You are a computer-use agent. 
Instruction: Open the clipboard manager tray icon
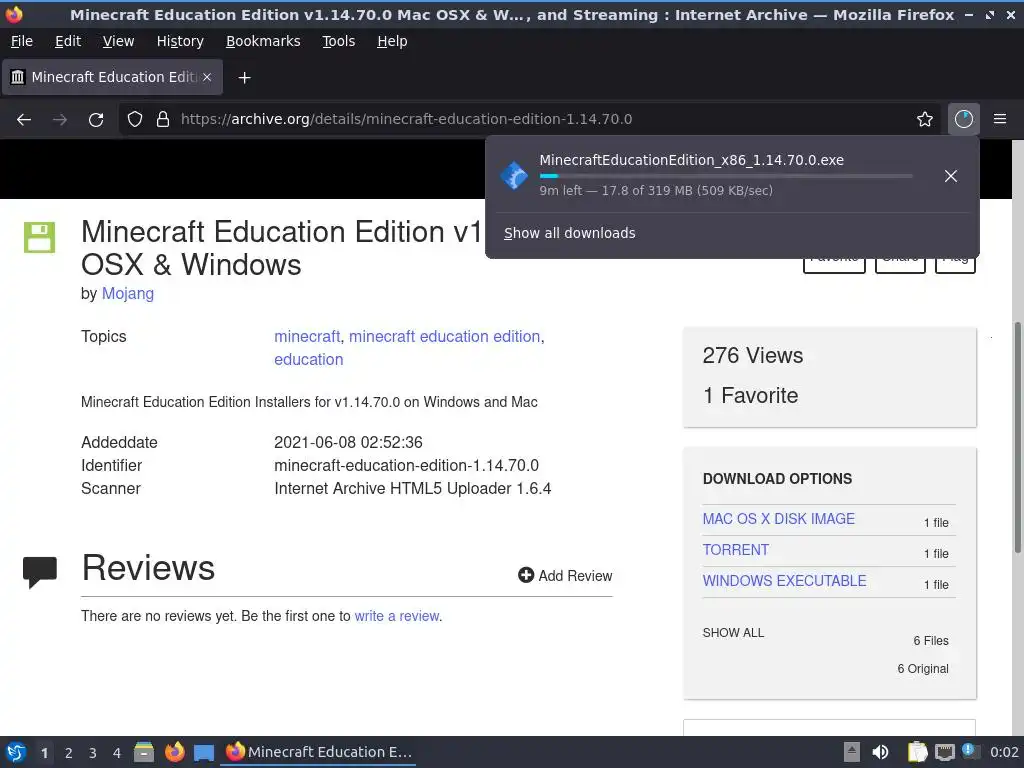[918, 752]
